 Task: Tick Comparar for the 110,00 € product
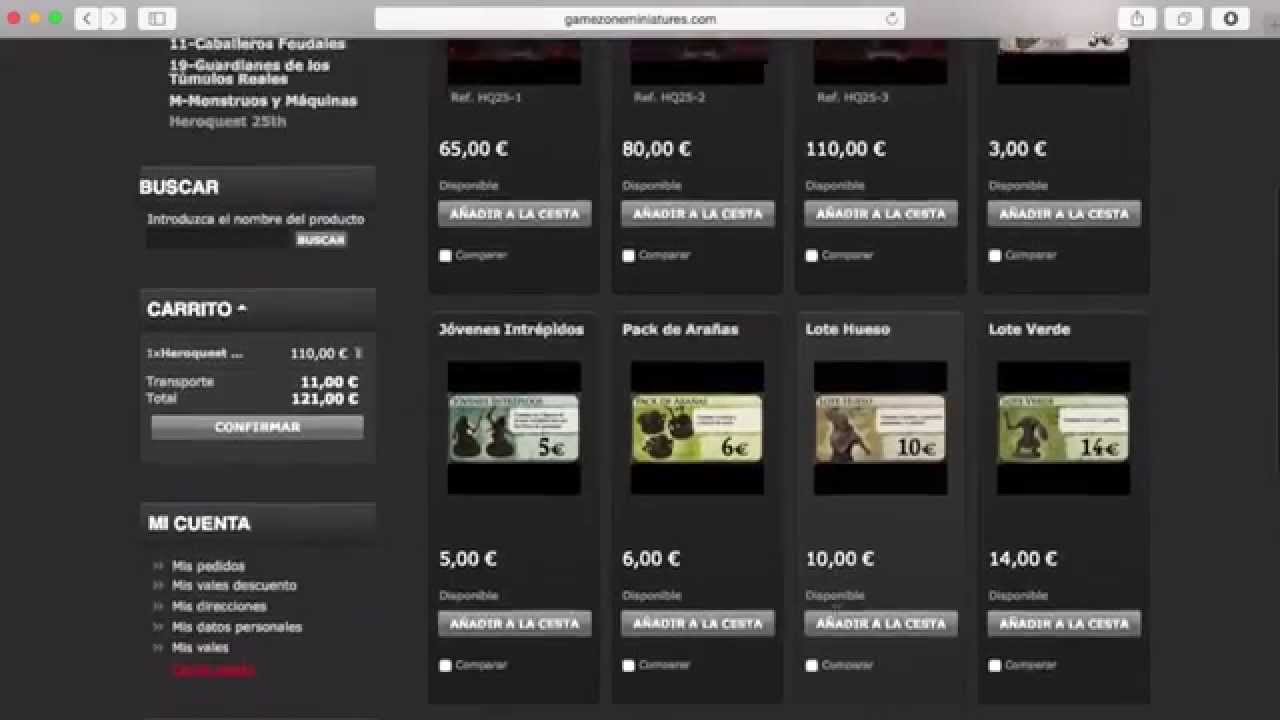(811, 256)
